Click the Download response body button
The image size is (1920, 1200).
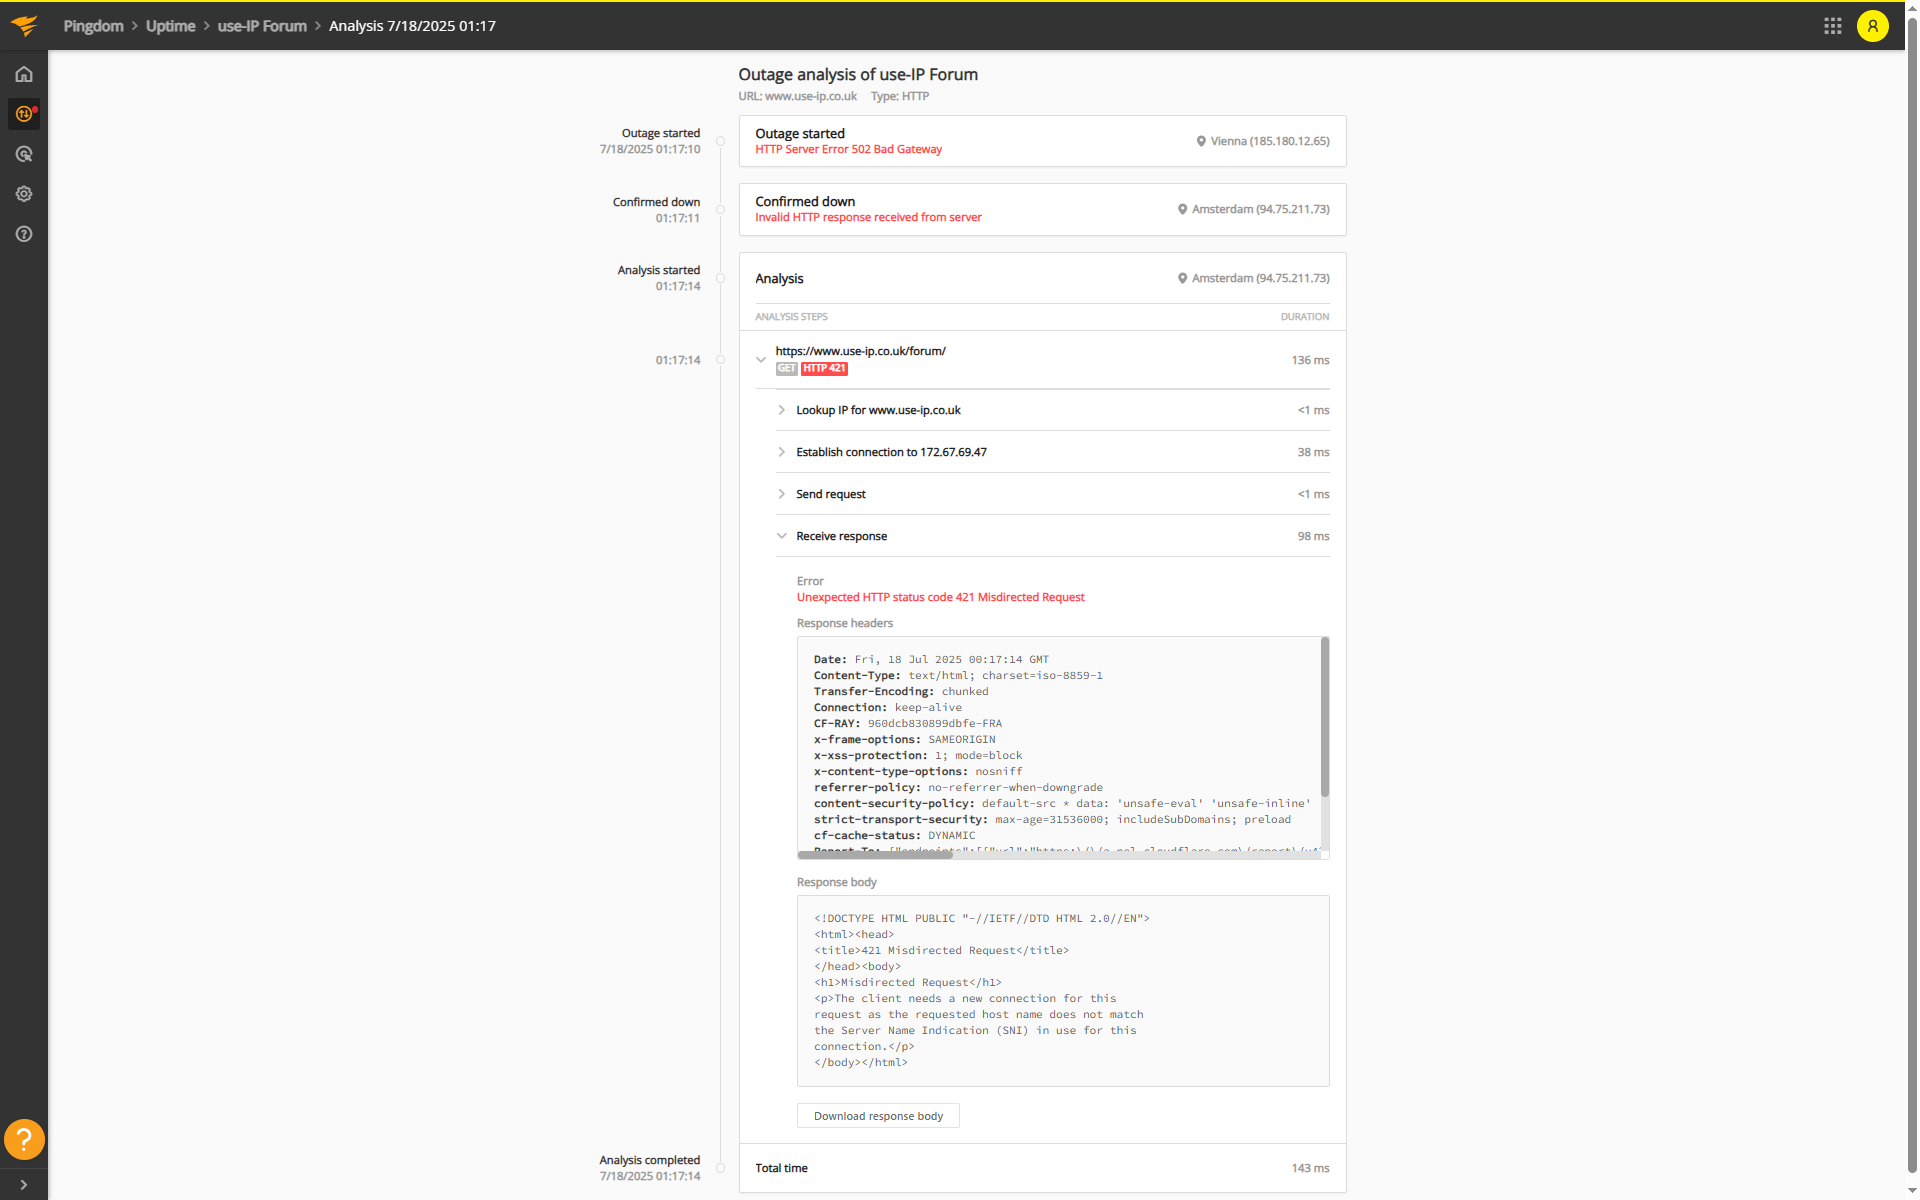pos(877,1116)
